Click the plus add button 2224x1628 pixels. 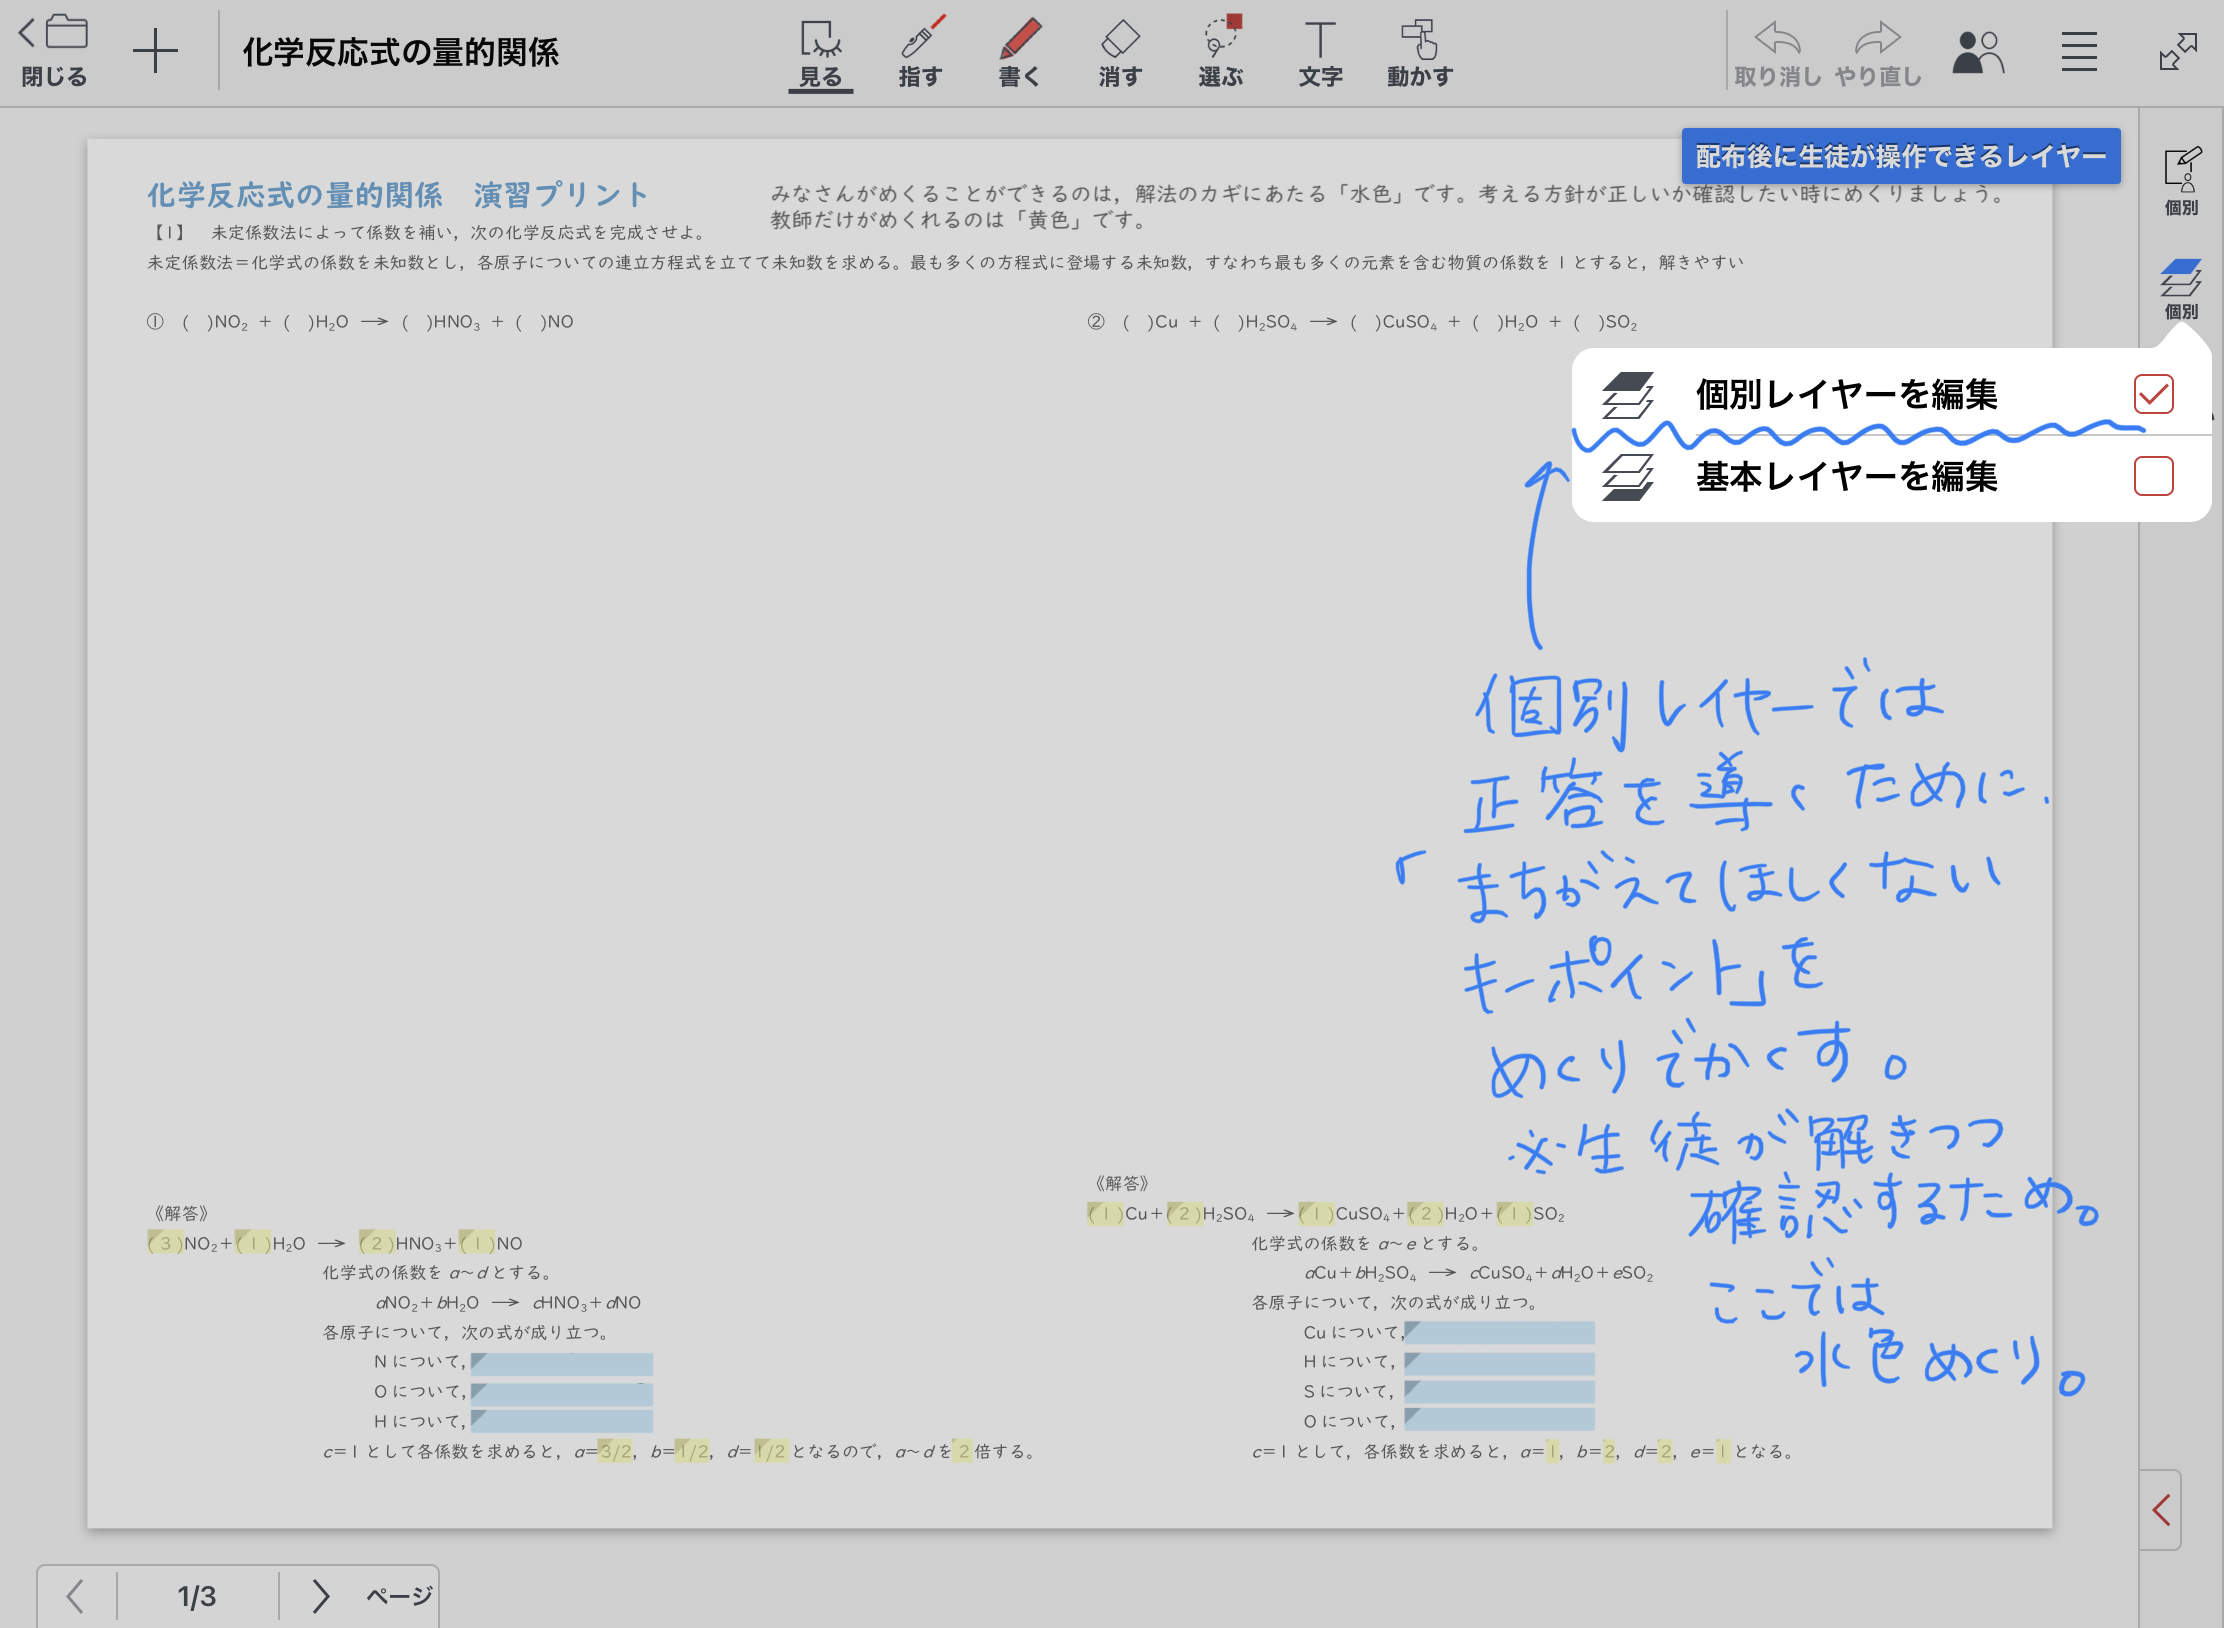pyautogui.click(x=155, y=52)
